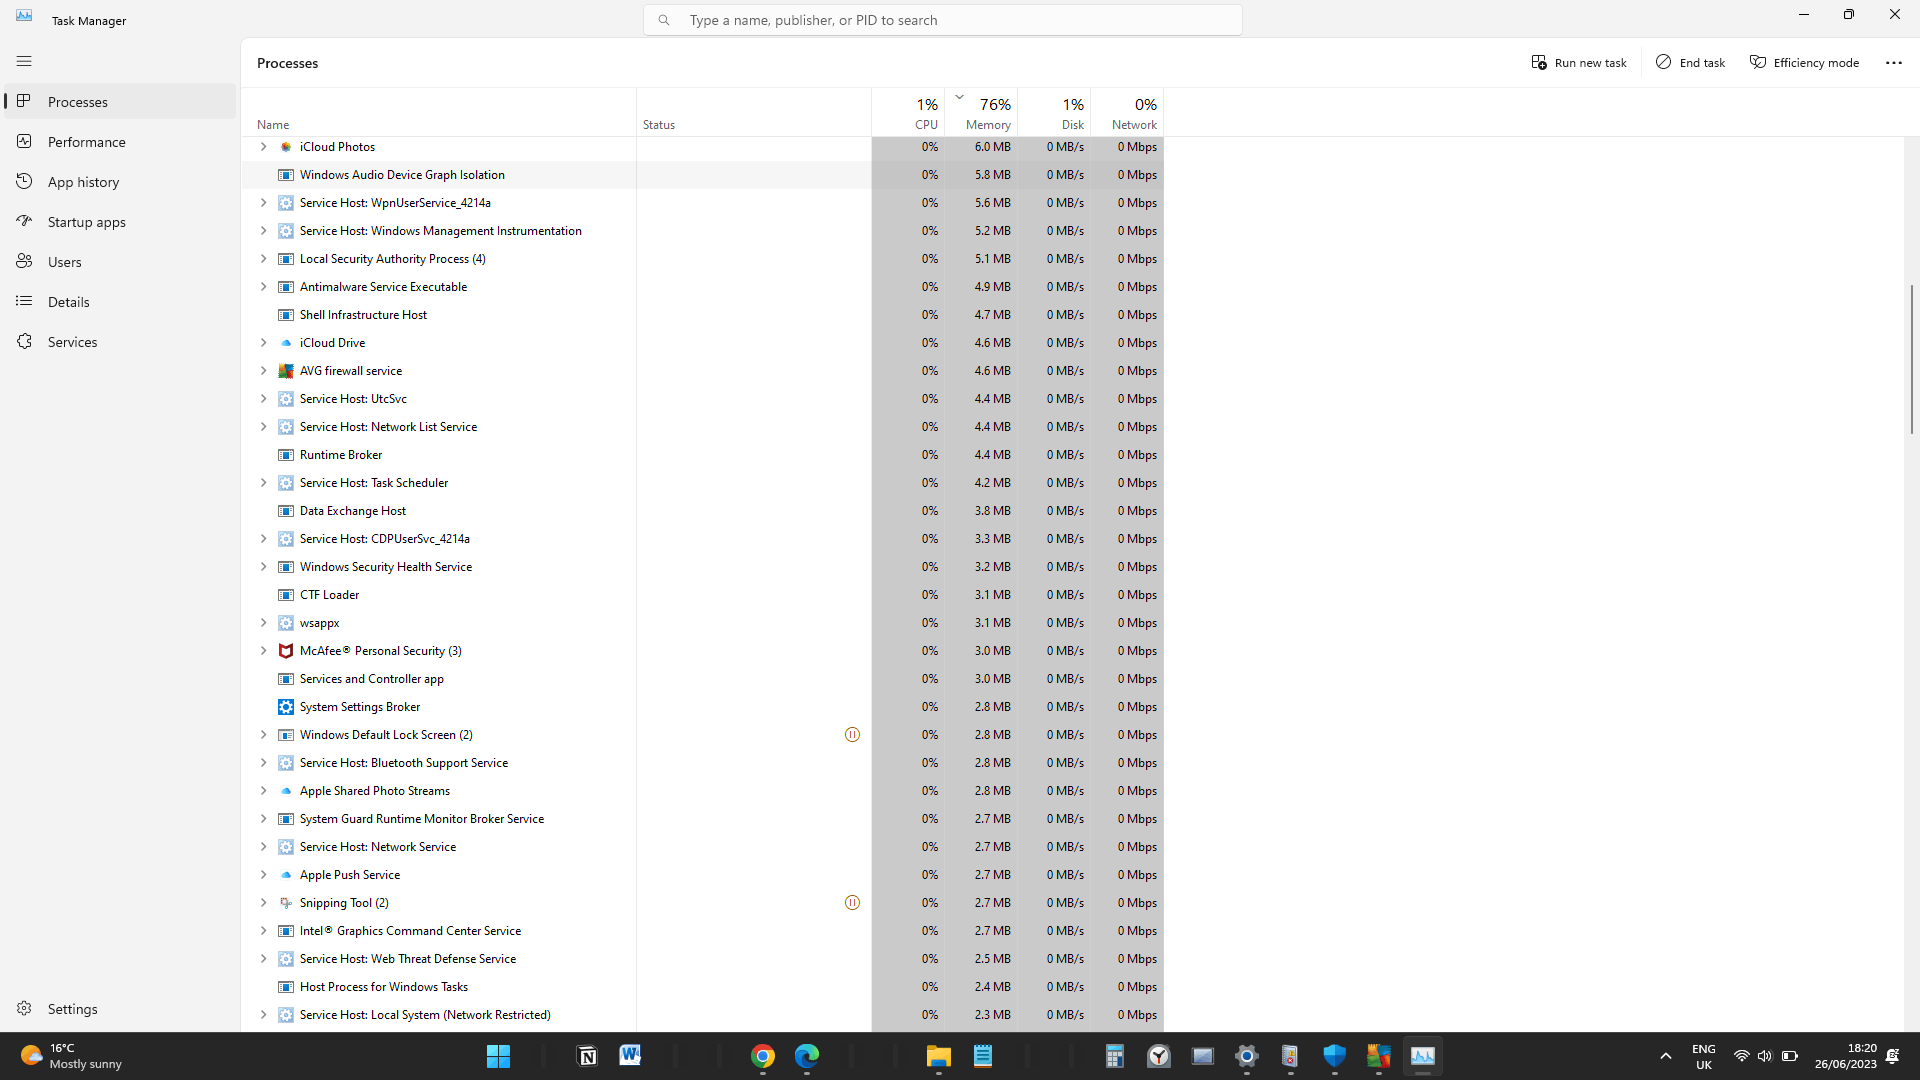
Task: Click the Users sidebar icon
Action: [x=24, y=261]
